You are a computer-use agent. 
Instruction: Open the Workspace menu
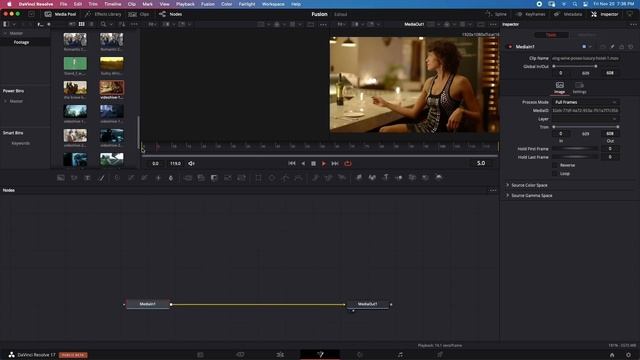[273, 4]
